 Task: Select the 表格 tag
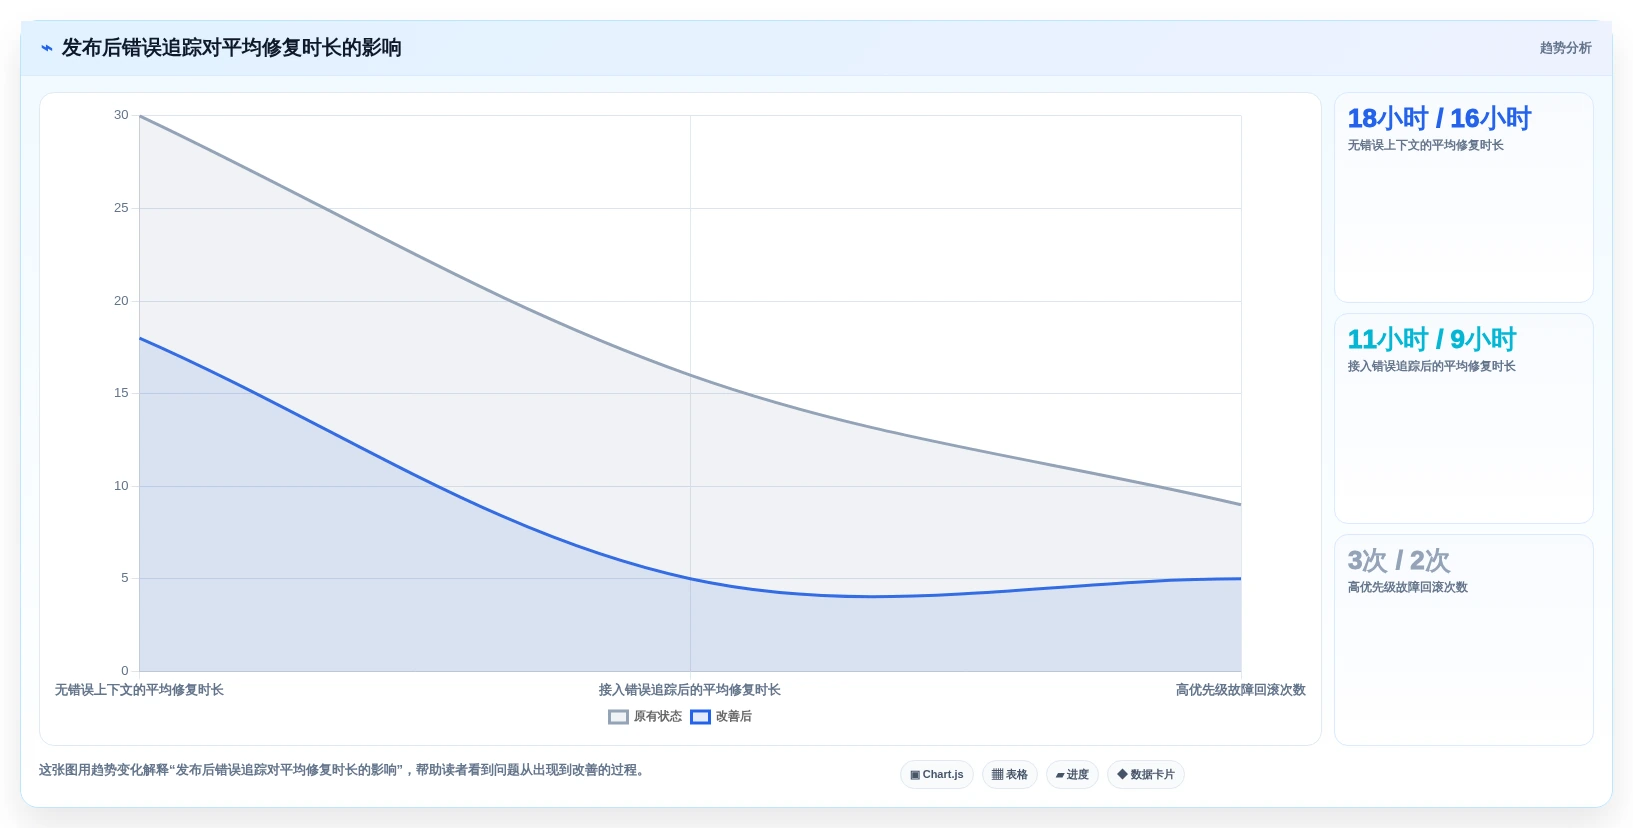pos(1010,775)
